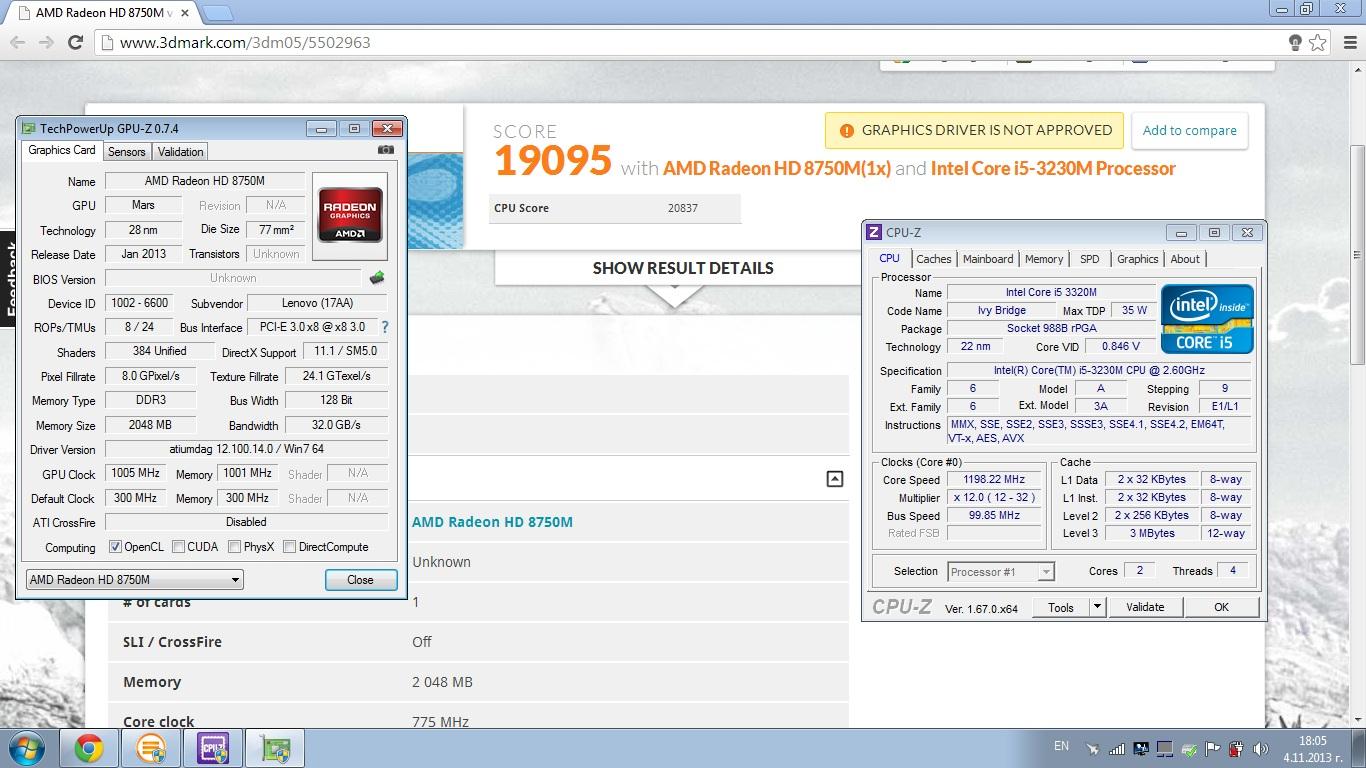Click the warning icon on driver not approved banner
The width and height of the screenshot is (1366, 768).
[x=846, y=131]
